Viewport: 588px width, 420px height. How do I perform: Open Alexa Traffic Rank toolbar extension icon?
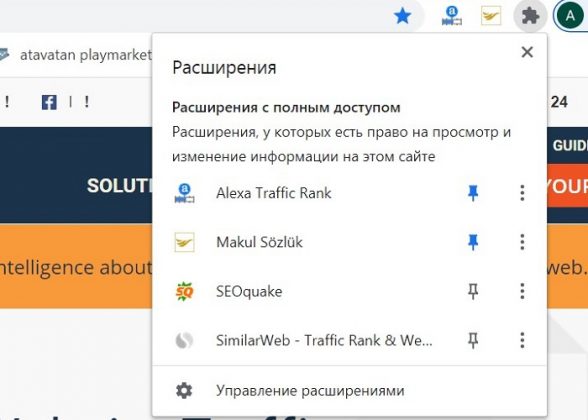pos(452,16)
